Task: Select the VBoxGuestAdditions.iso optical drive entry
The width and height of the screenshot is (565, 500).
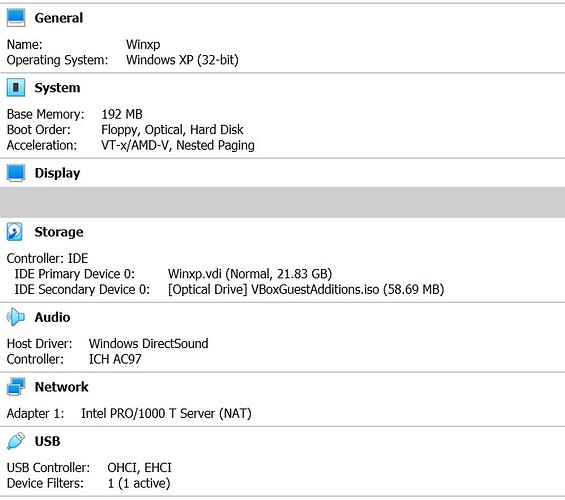Action: (306, 289)
